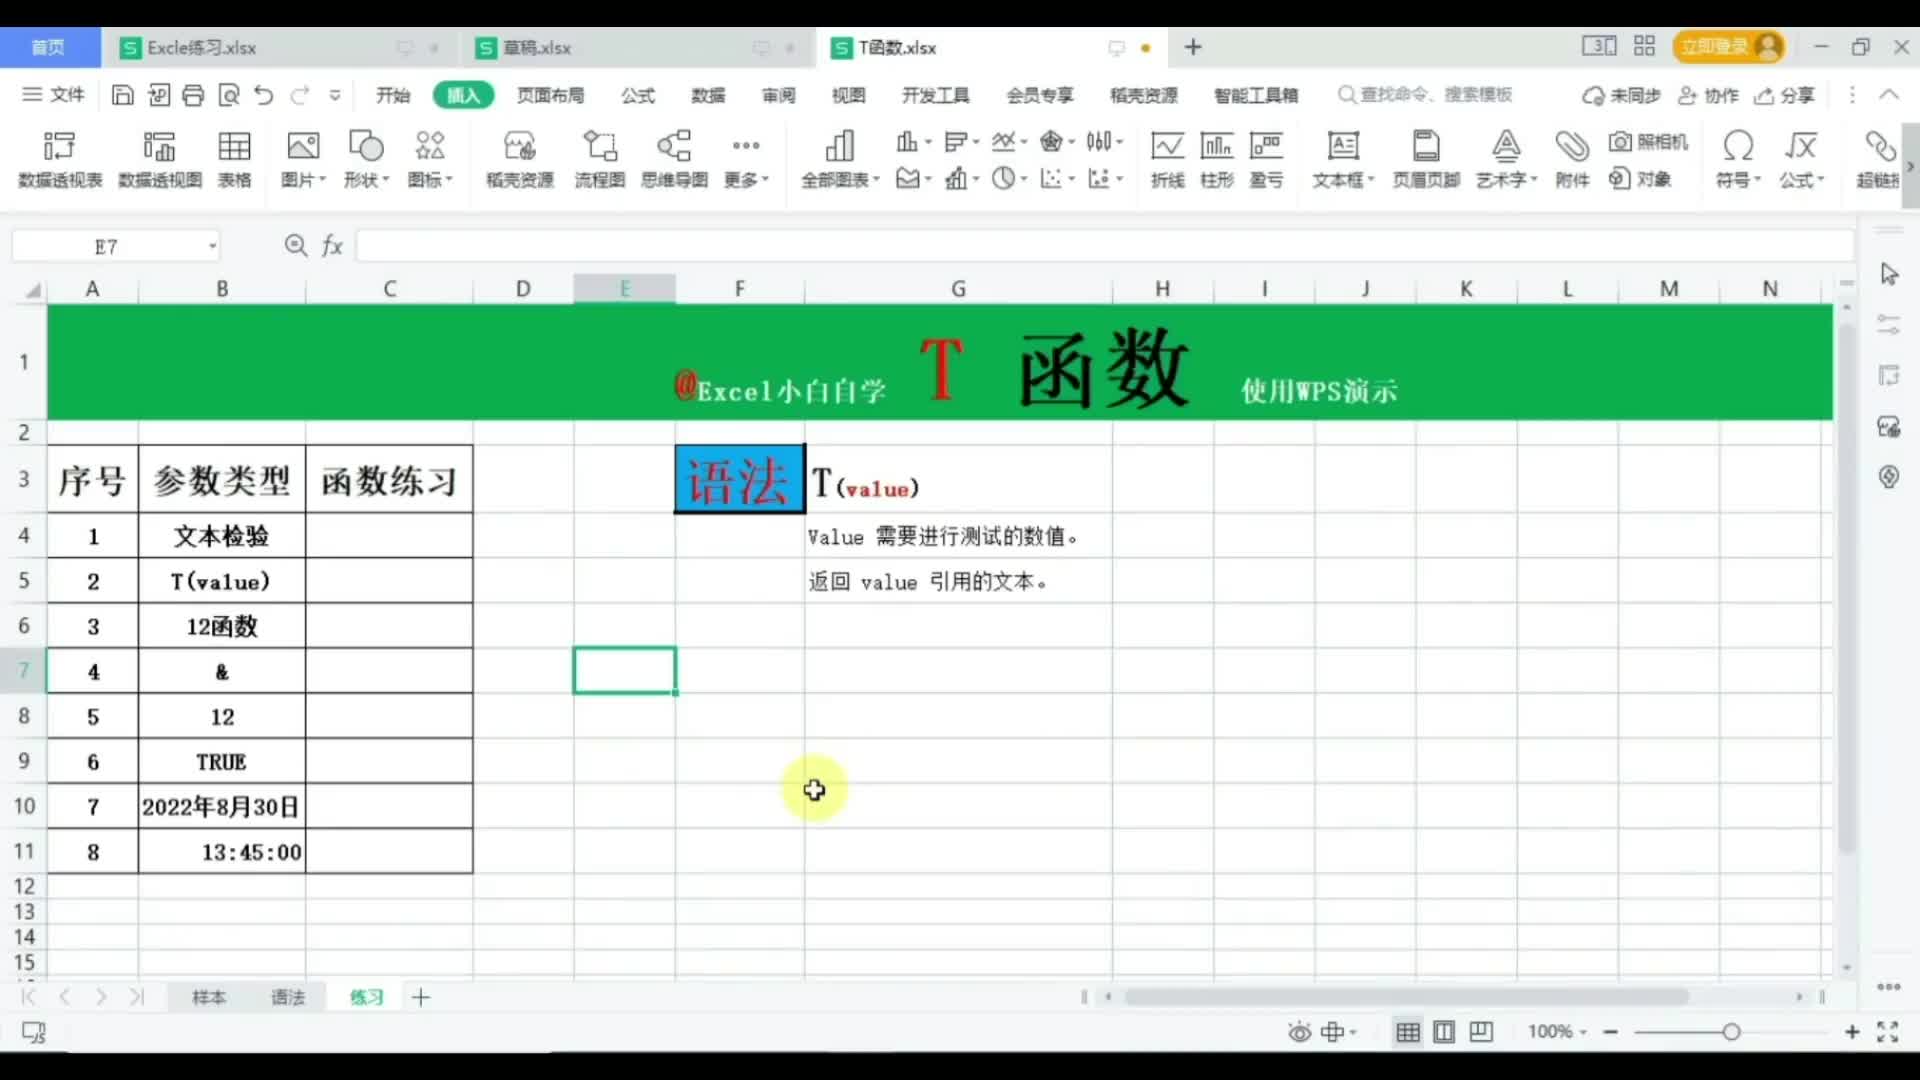Open the 章稿.xlsx document tab

(x=536, y=47)
